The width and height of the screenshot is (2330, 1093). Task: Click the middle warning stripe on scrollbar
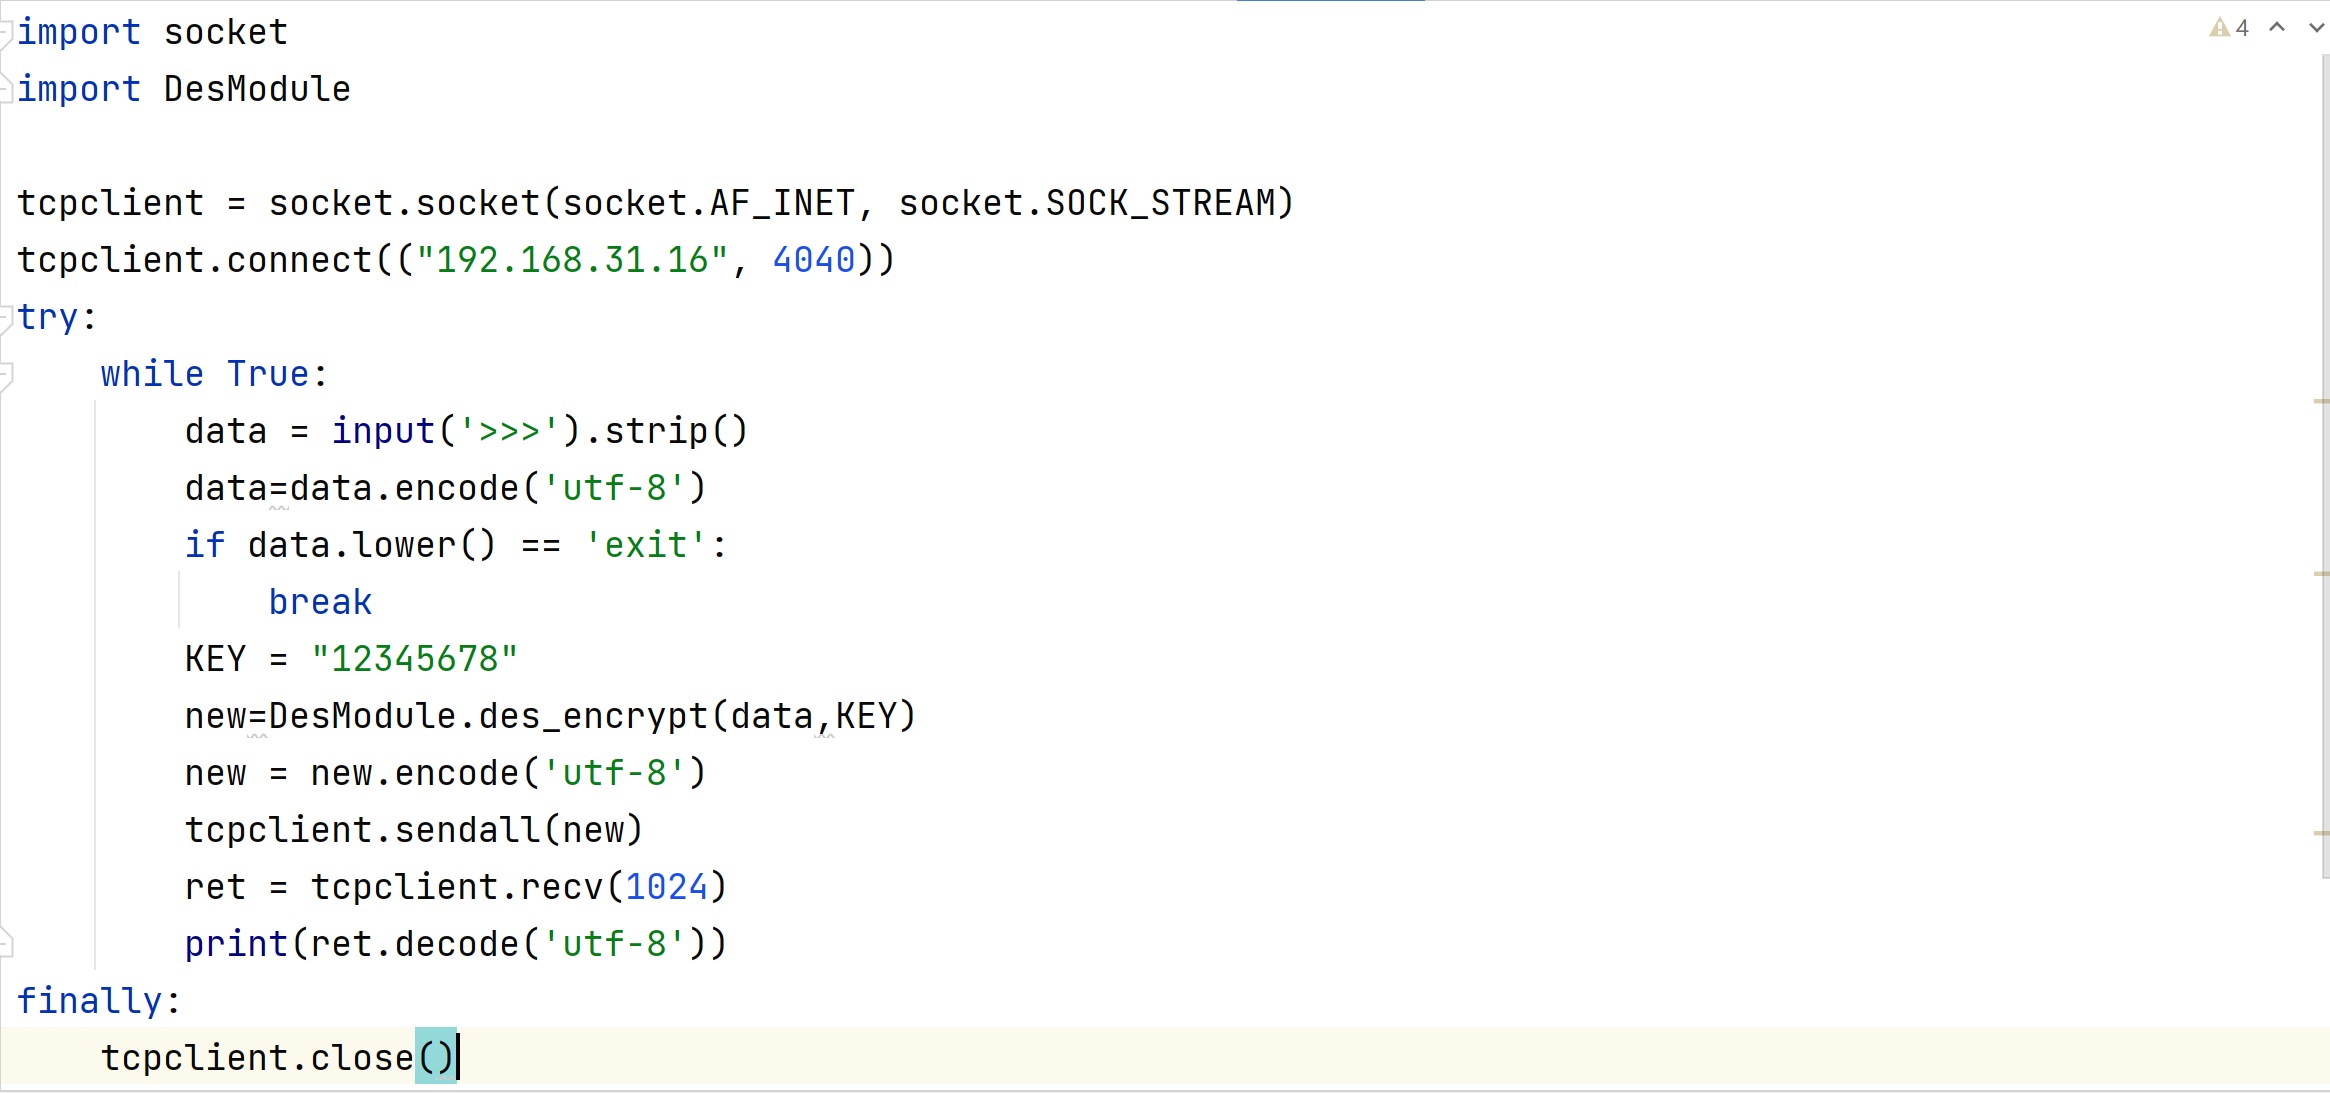[x=2321, y=574]
